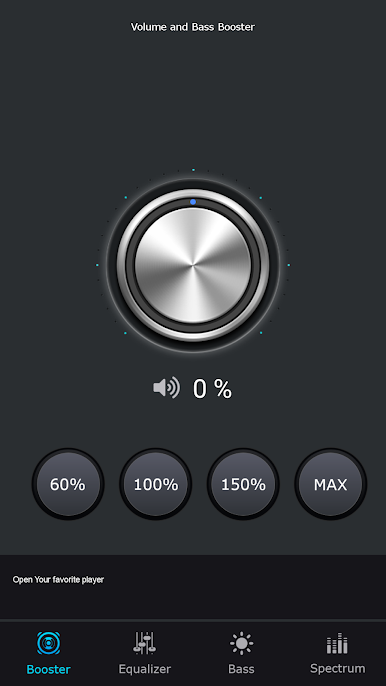Choose the 100% volume preset
Screen dimensions: 386x686
click(x=155, y=484)
